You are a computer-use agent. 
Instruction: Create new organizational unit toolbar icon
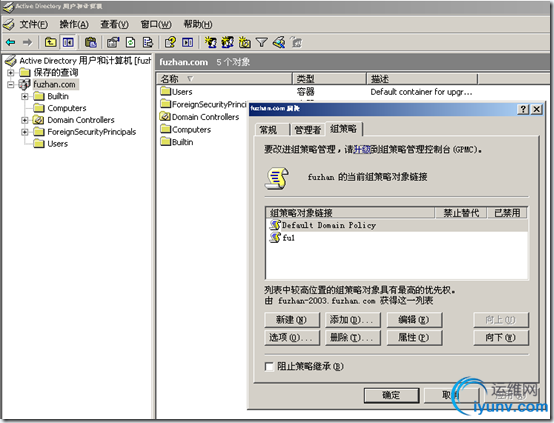[x=244, y=42]
